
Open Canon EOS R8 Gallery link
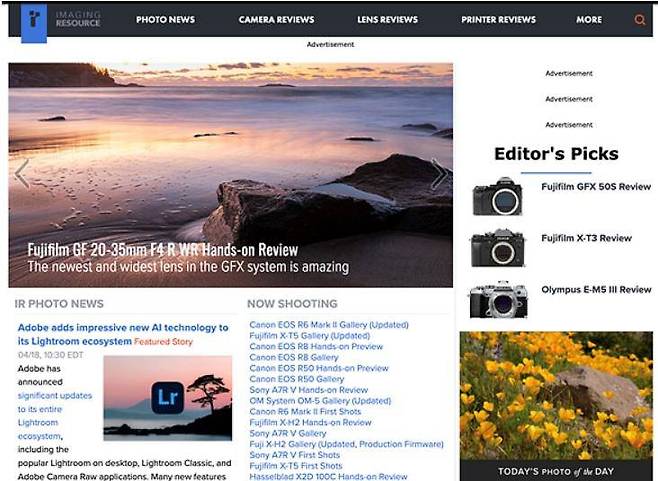click(x=294, y=357)
